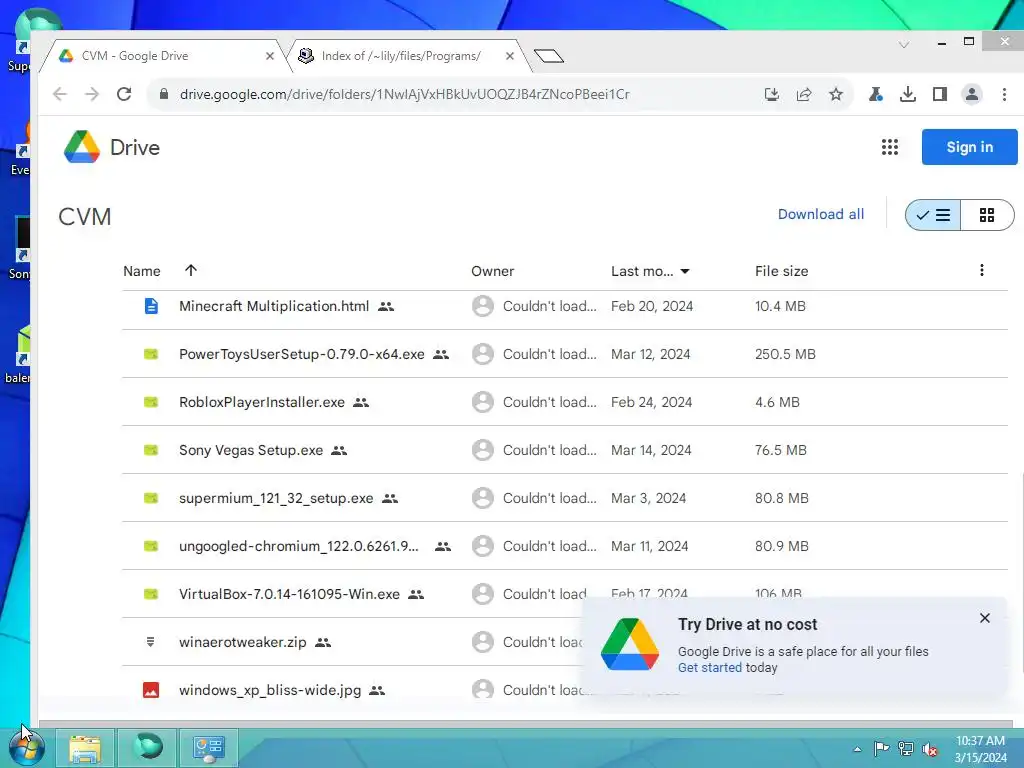Click the Mar 14, 2024 date cell

650,450
